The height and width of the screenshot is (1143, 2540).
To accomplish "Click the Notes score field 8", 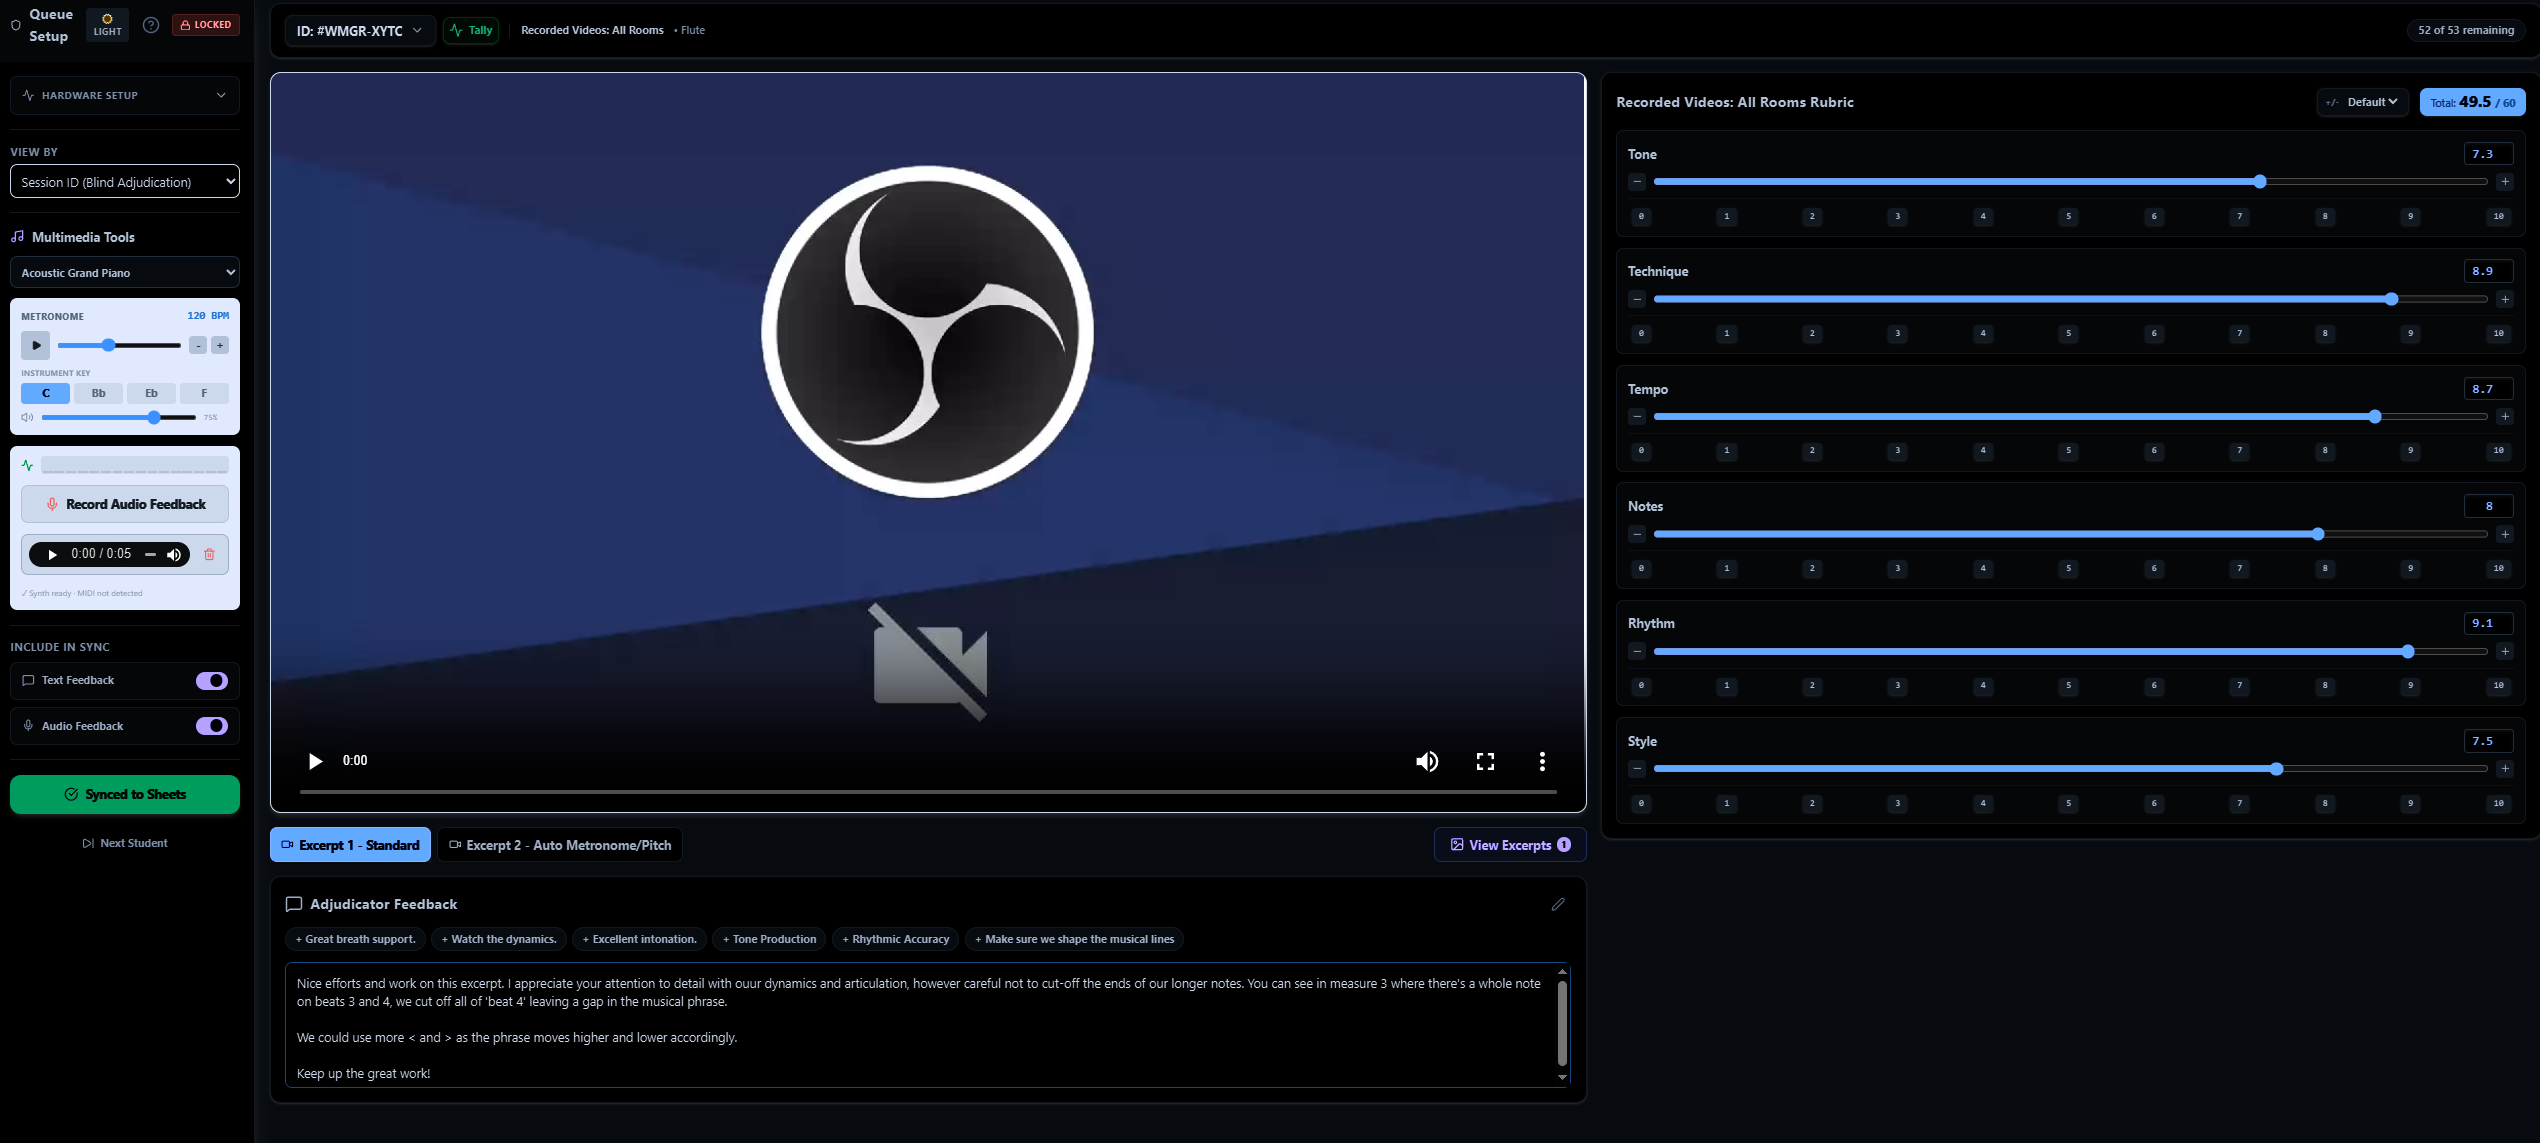I will point(2489,506).
